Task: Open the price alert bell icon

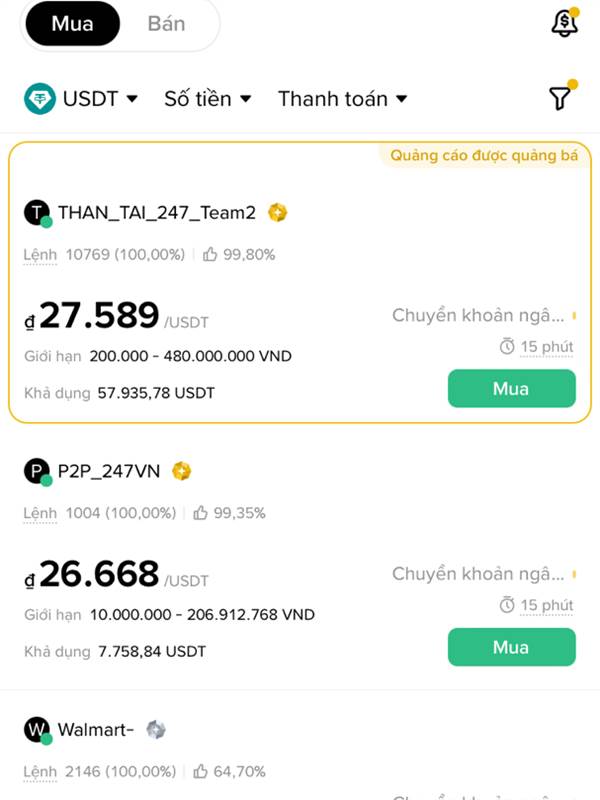Action: pyautogui.click(x=565, y=22)
